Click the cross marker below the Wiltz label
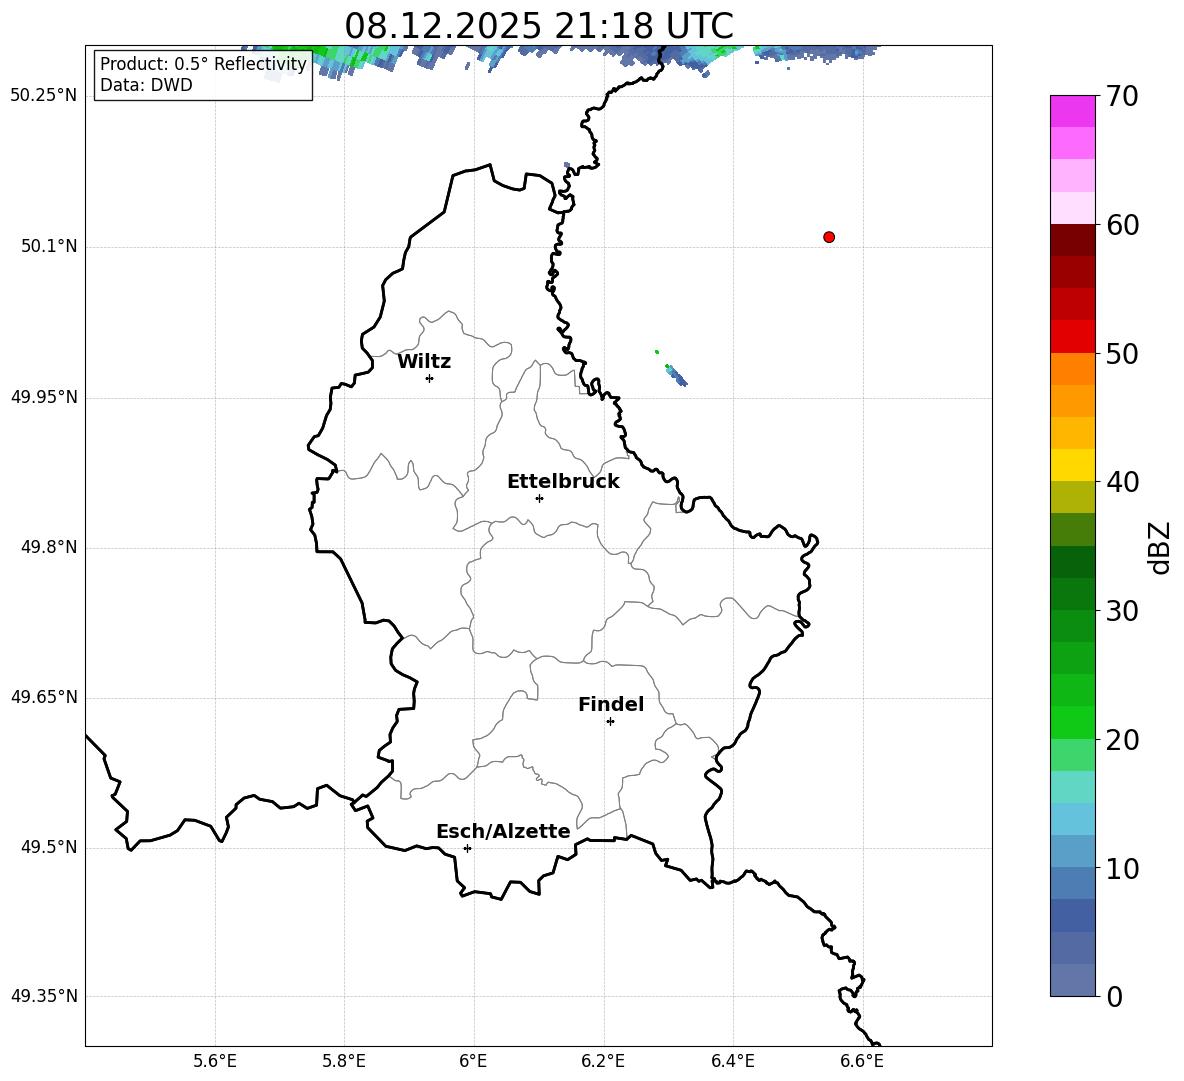The image size is (1184, 1081). pyautogui.click(x=429, y=378)
